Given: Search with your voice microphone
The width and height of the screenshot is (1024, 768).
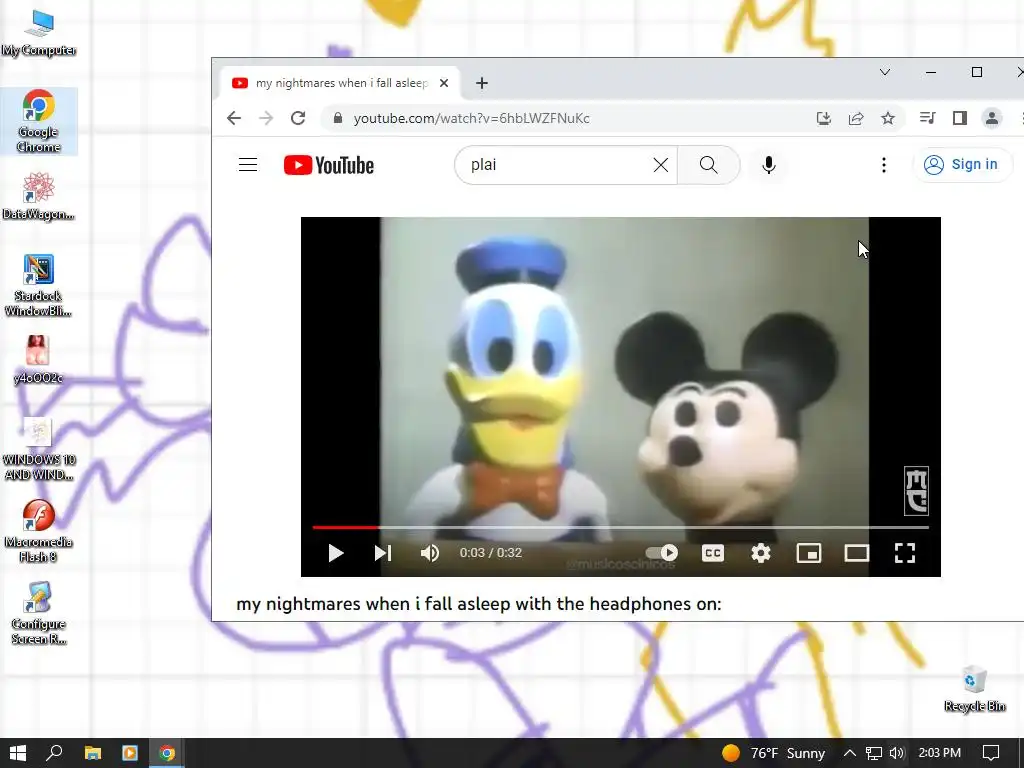Looking at the screenshot, I should [769, 165].
